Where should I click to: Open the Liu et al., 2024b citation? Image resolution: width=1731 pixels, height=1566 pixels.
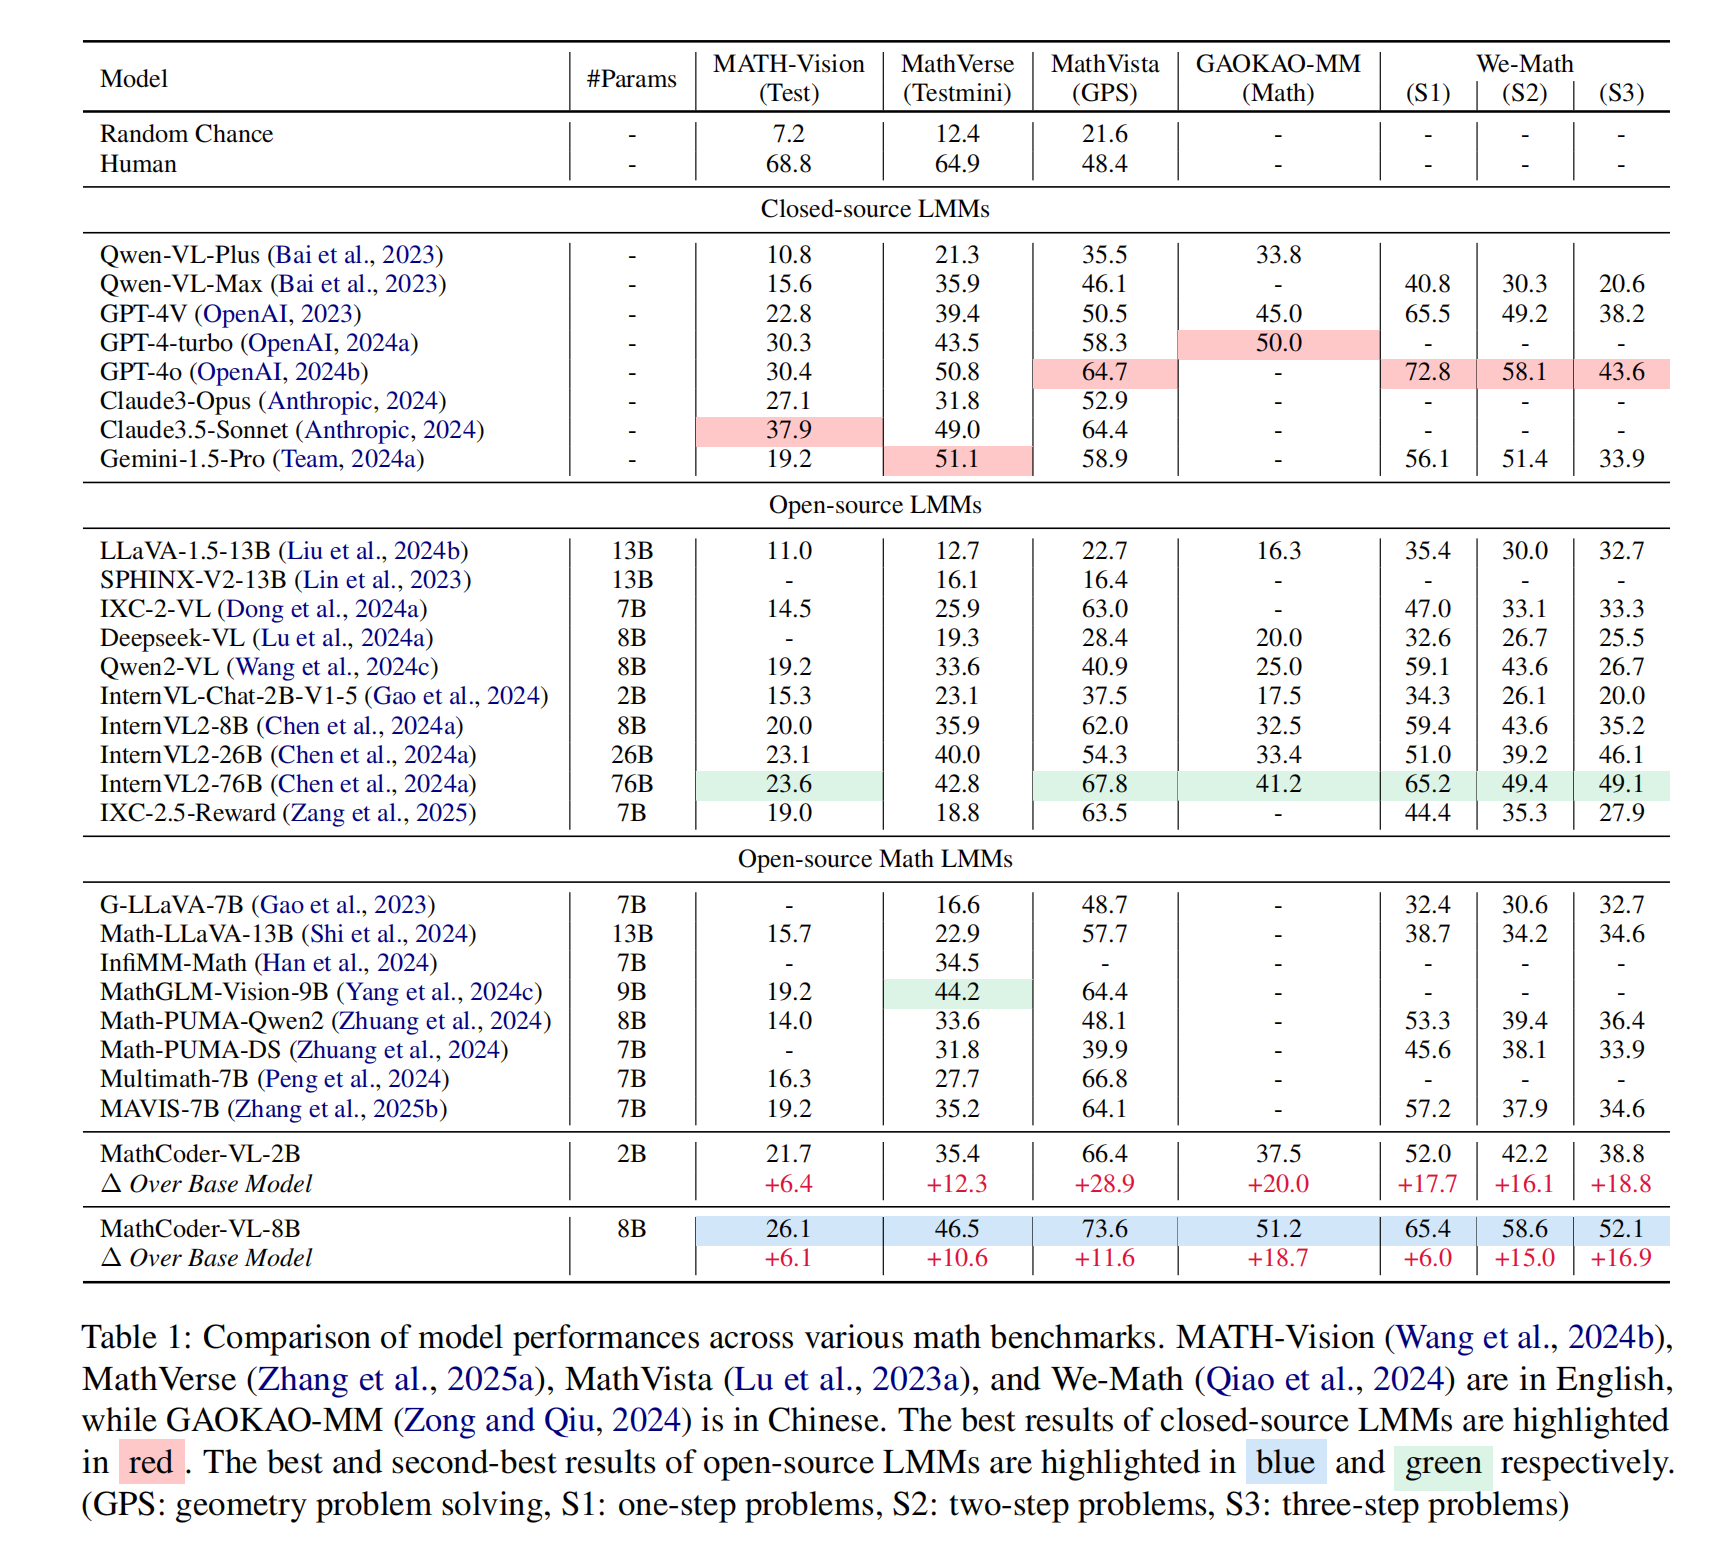(x=372, y=551)
